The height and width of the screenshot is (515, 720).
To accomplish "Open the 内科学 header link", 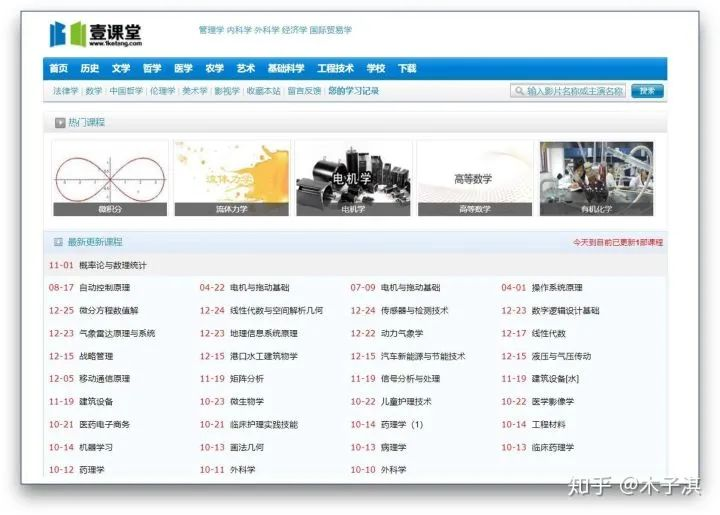I will (239, 30).
